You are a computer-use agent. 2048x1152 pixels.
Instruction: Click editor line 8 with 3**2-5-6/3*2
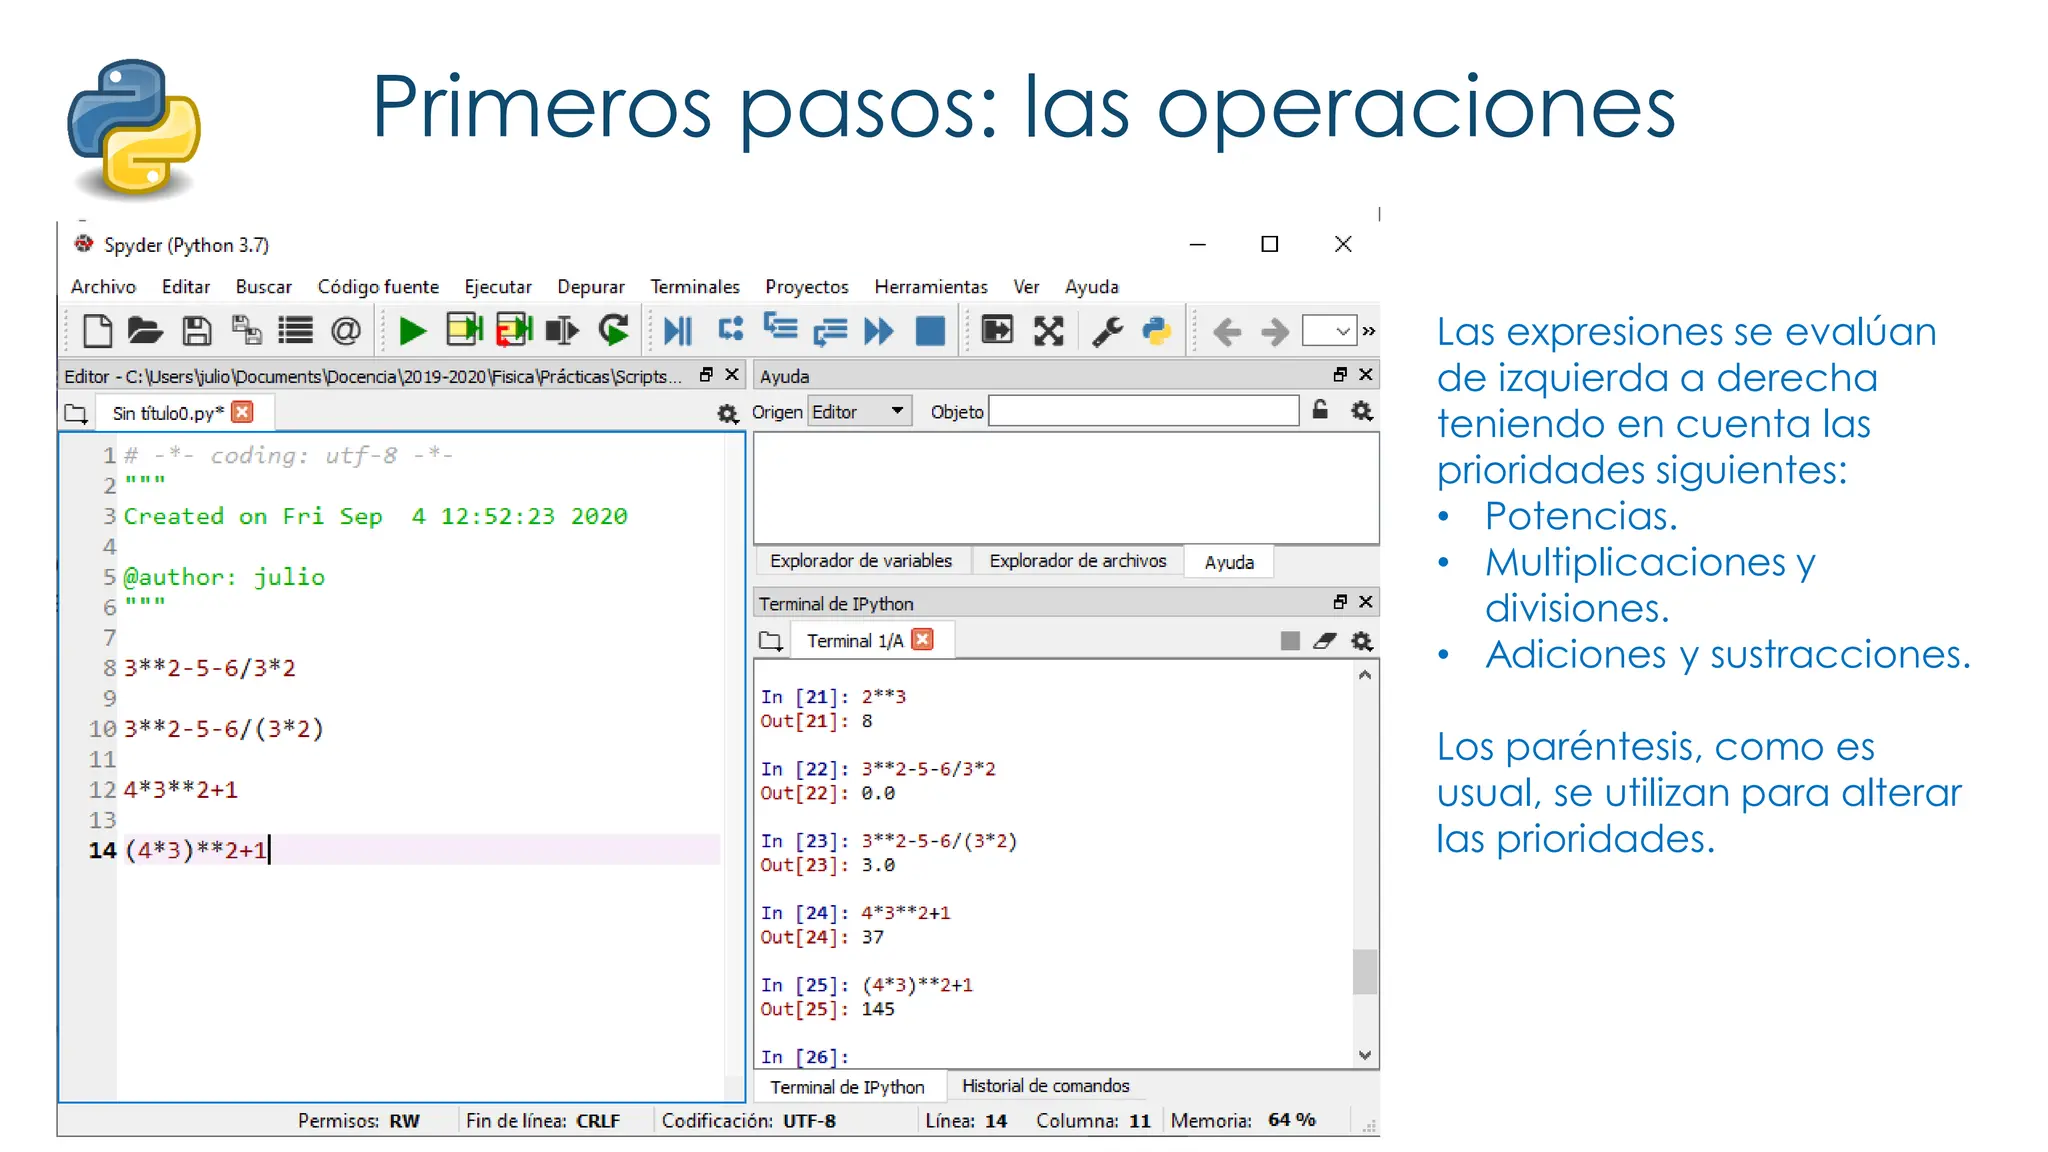point(210,668)
